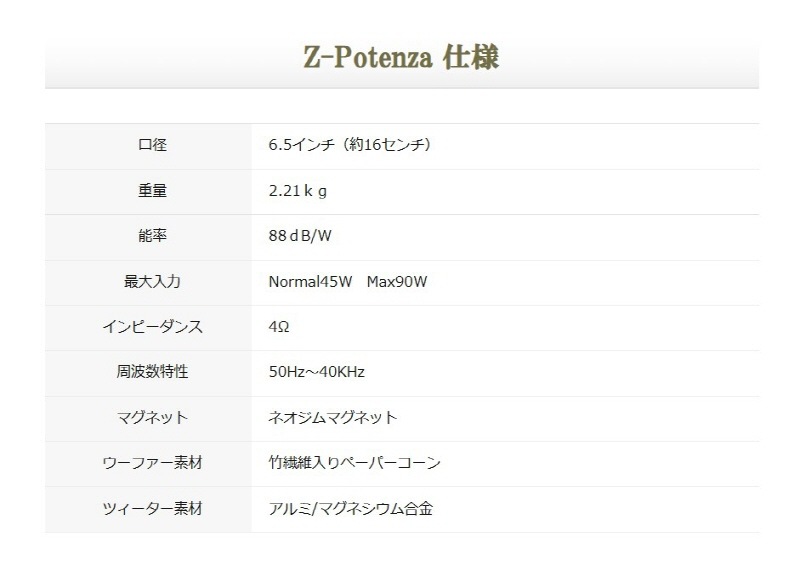Select the インピーダンス row label
The image size is (800, 583).
point(152,327)
